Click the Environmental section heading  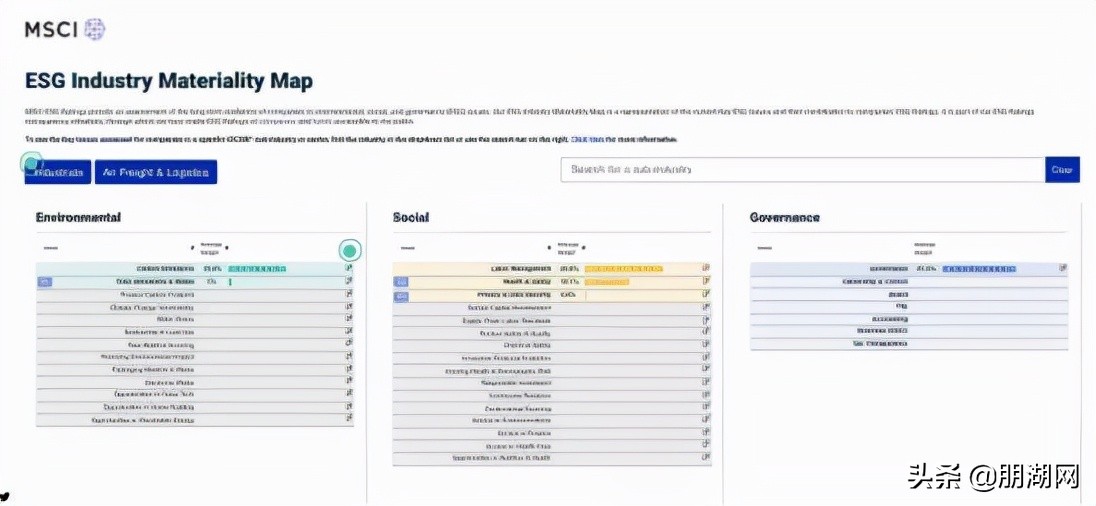pyautogui.click(x=78, y=217)
